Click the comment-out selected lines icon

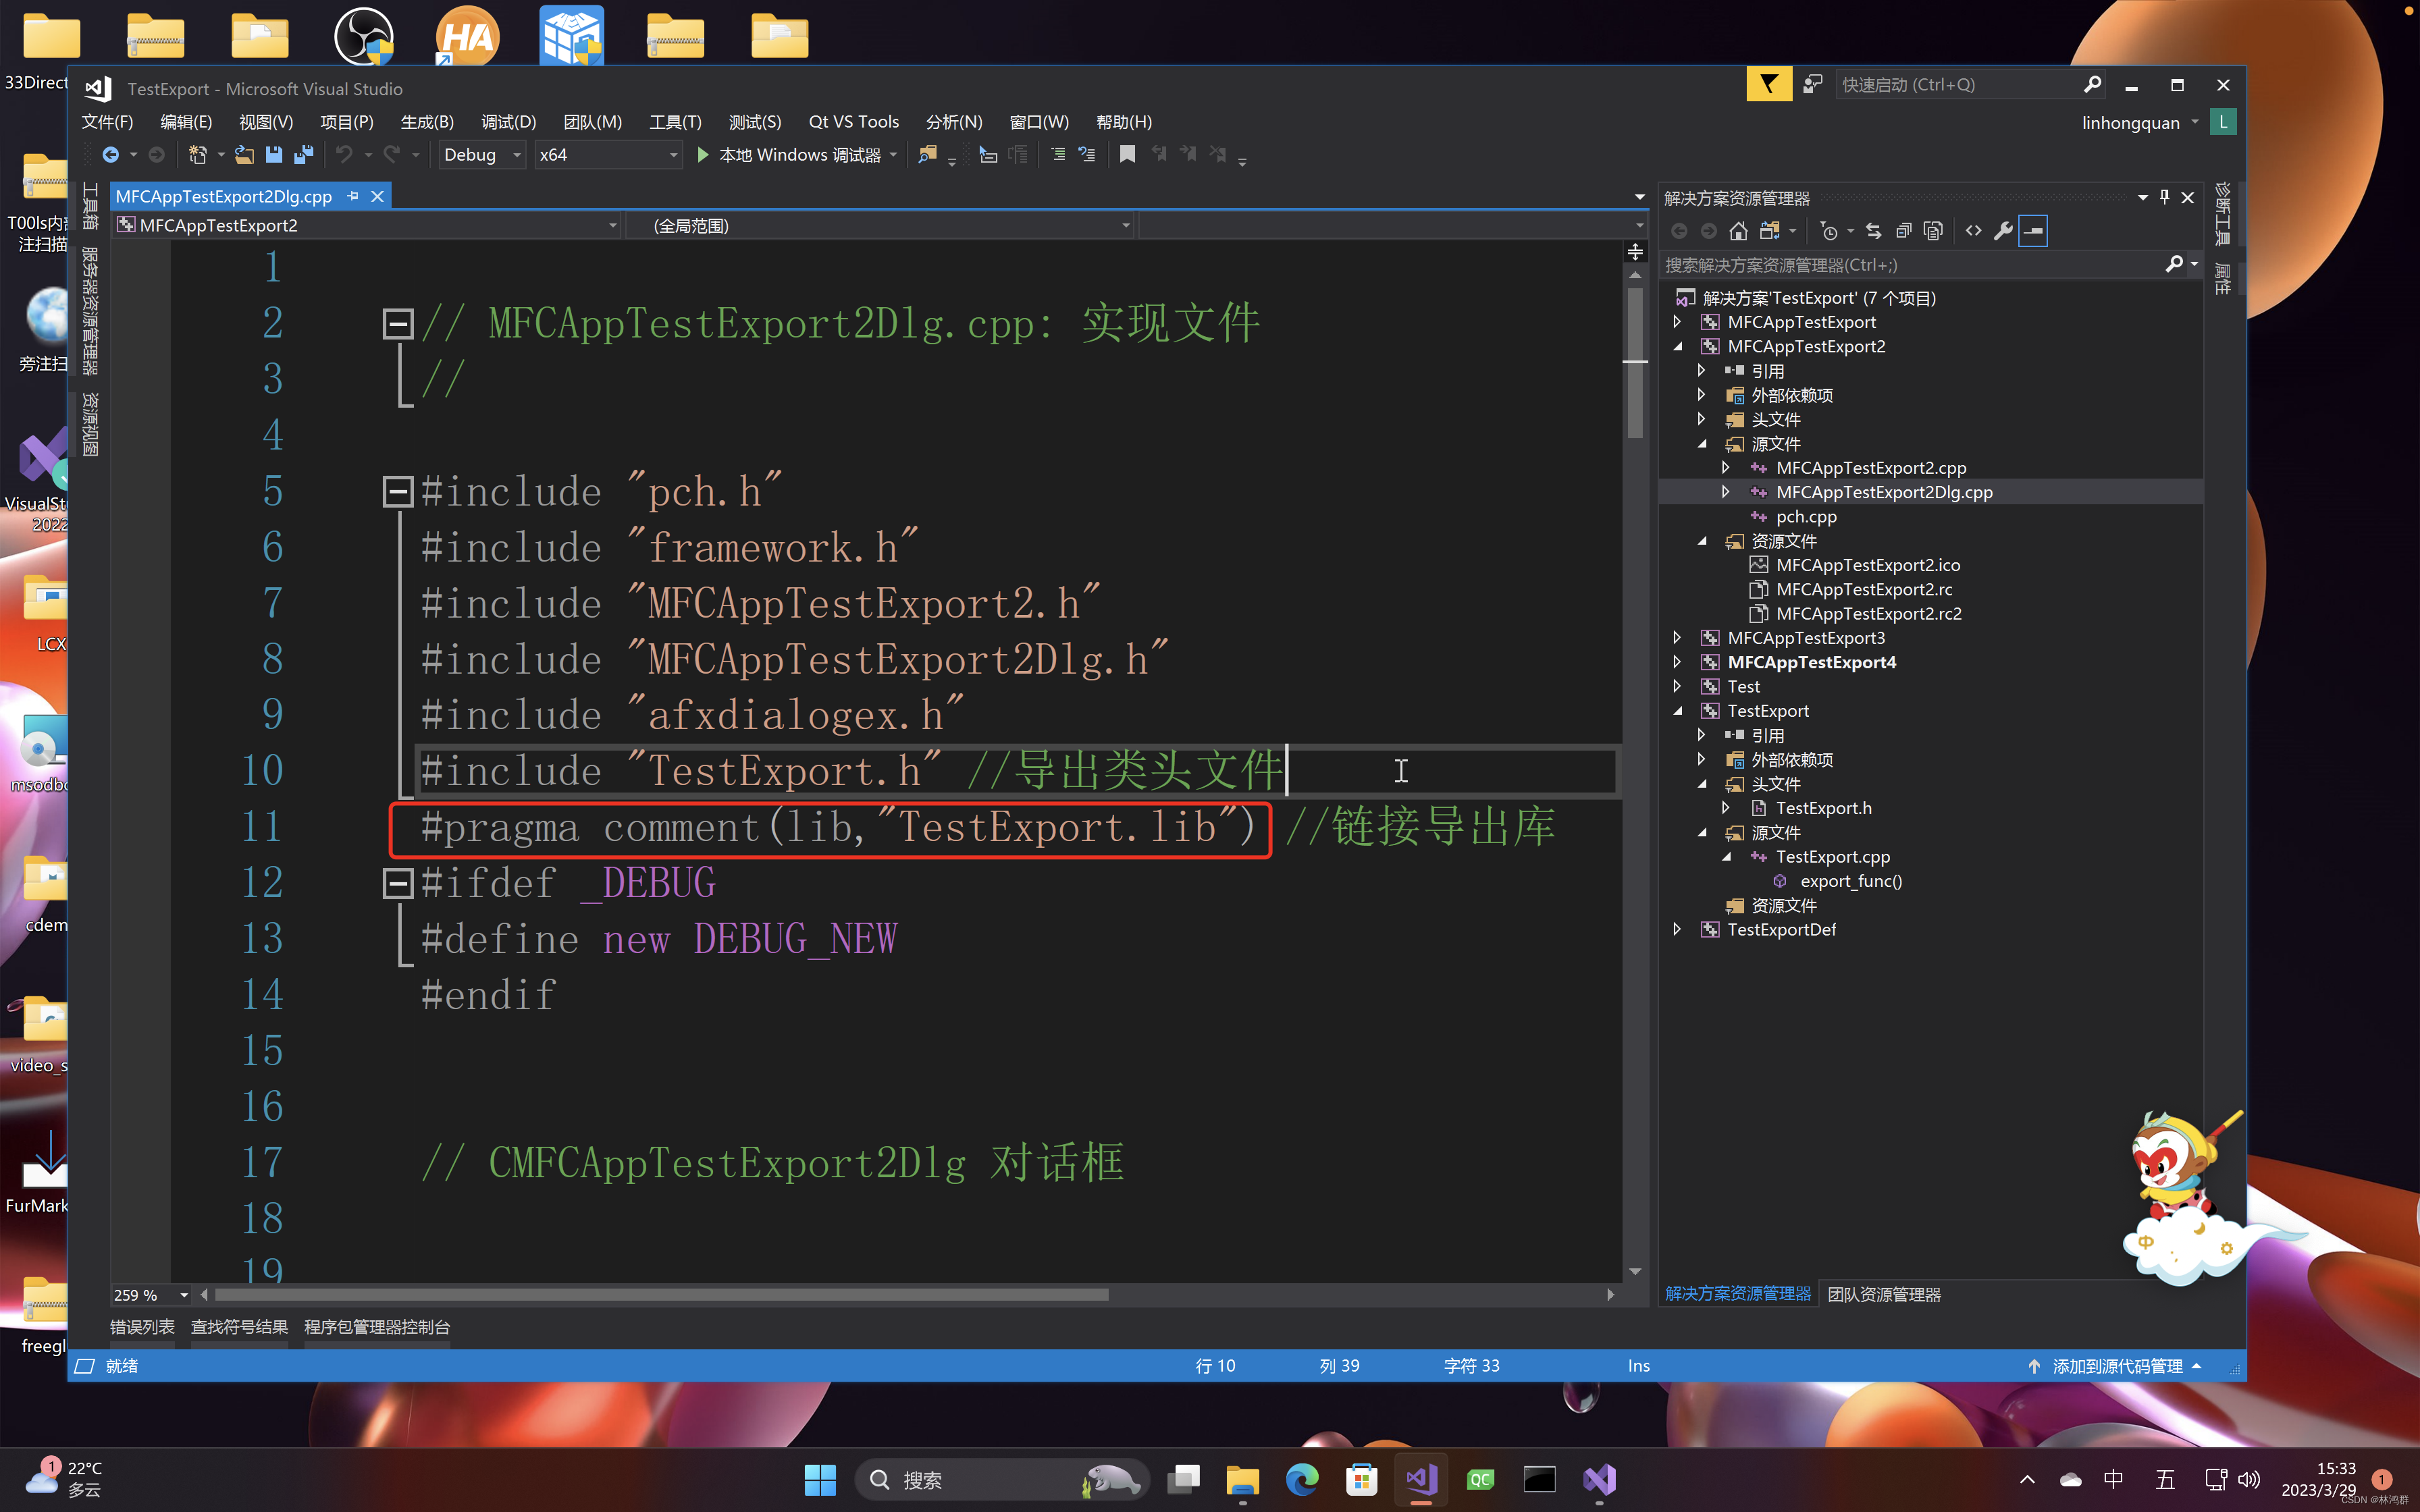point(1058,154)
